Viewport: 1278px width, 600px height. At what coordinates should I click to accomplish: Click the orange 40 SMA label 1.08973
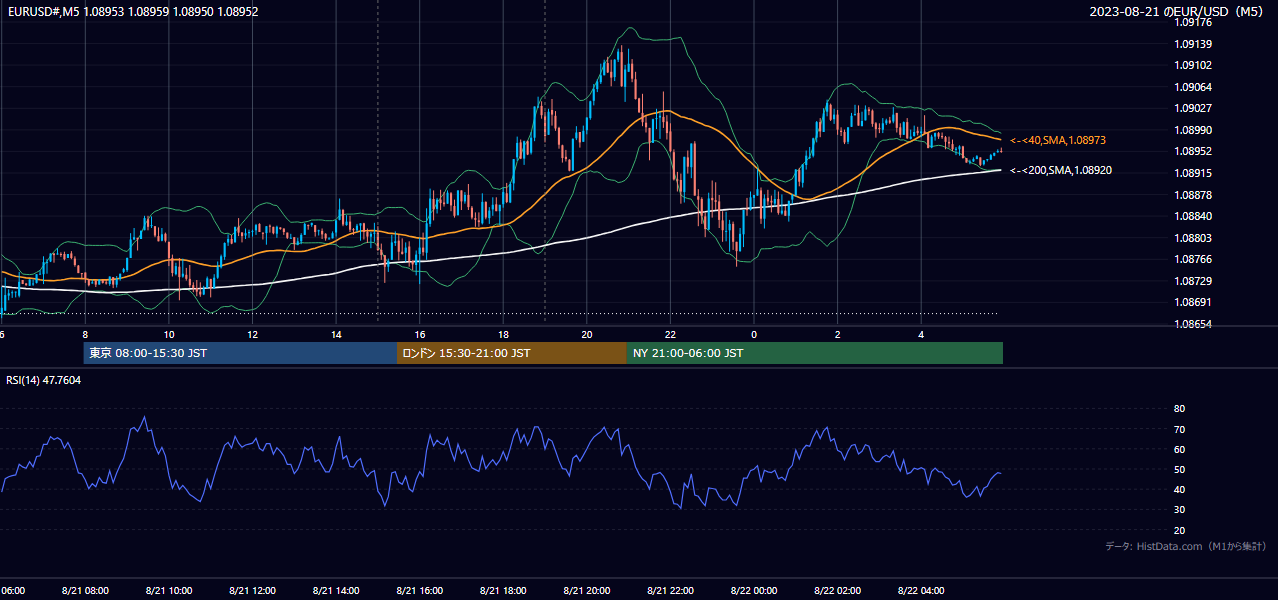coord(1058,140)
